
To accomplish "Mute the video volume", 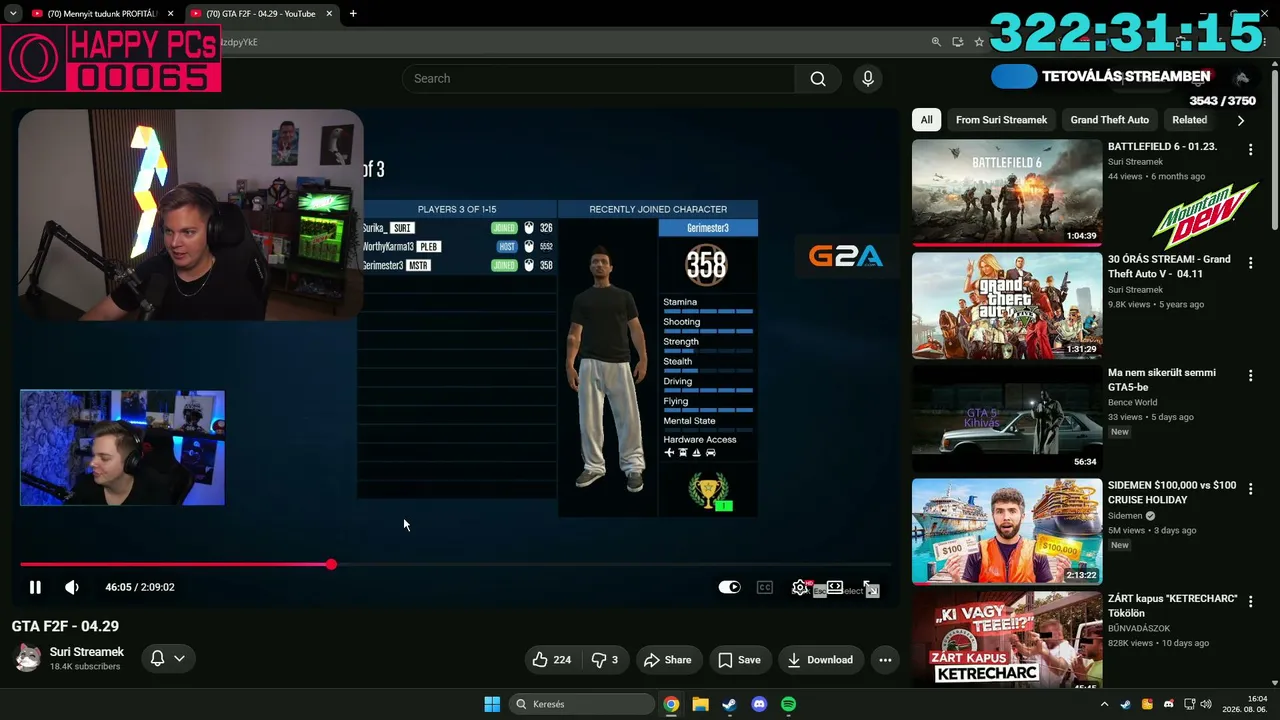I will click(72, 587).
